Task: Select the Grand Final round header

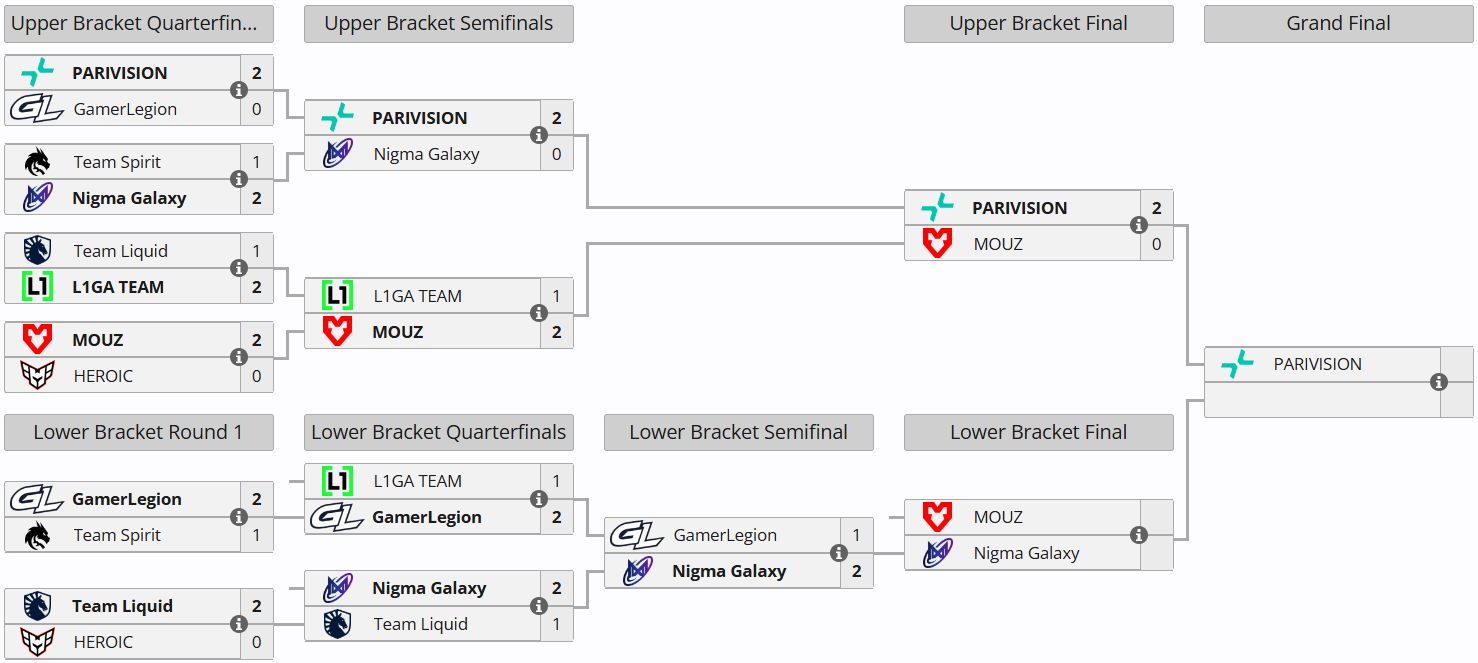Action: (1338, 24)
